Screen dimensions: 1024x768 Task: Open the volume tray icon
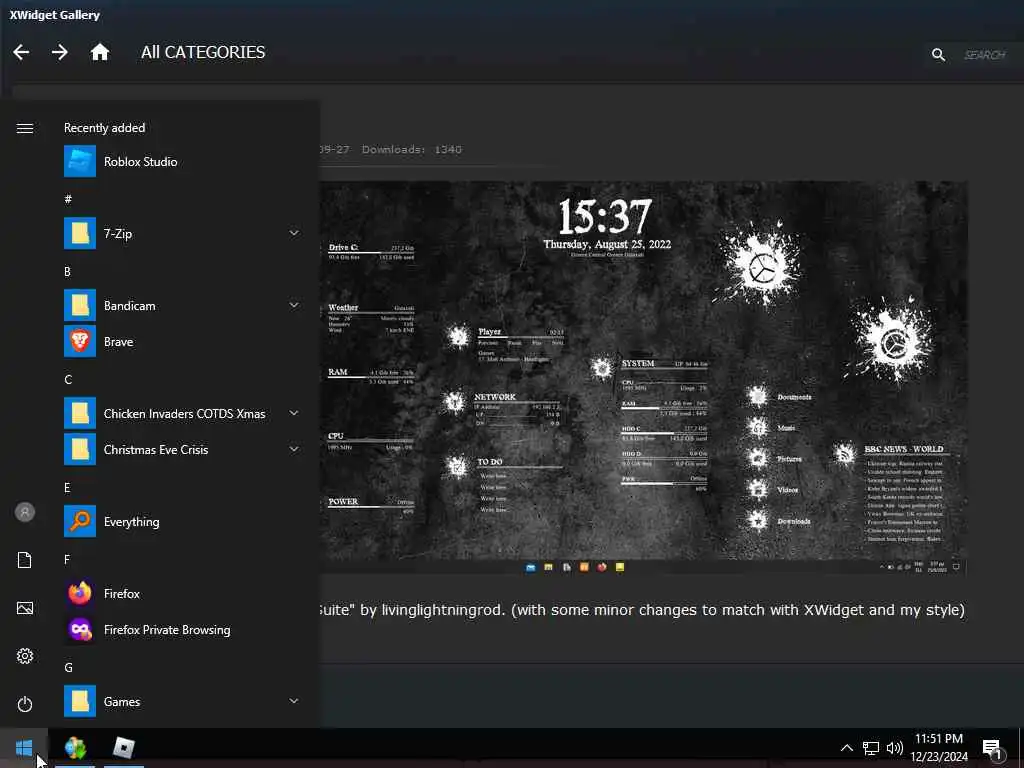(x=895, y=748)
